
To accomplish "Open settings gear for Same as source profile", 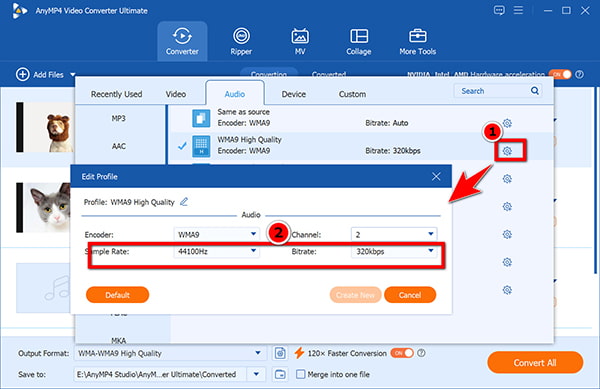I will pos(507,123).
